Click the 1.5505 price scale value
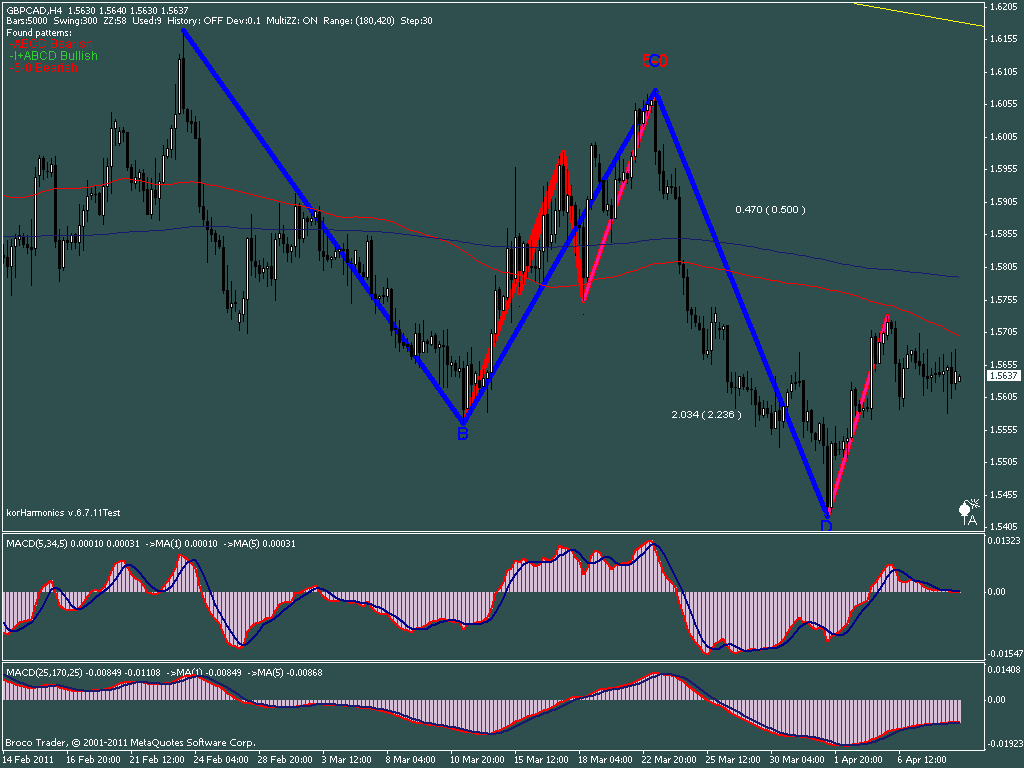Image resolution: width=1024 pixels, height=768 pixels. (x=1003, y=462)
